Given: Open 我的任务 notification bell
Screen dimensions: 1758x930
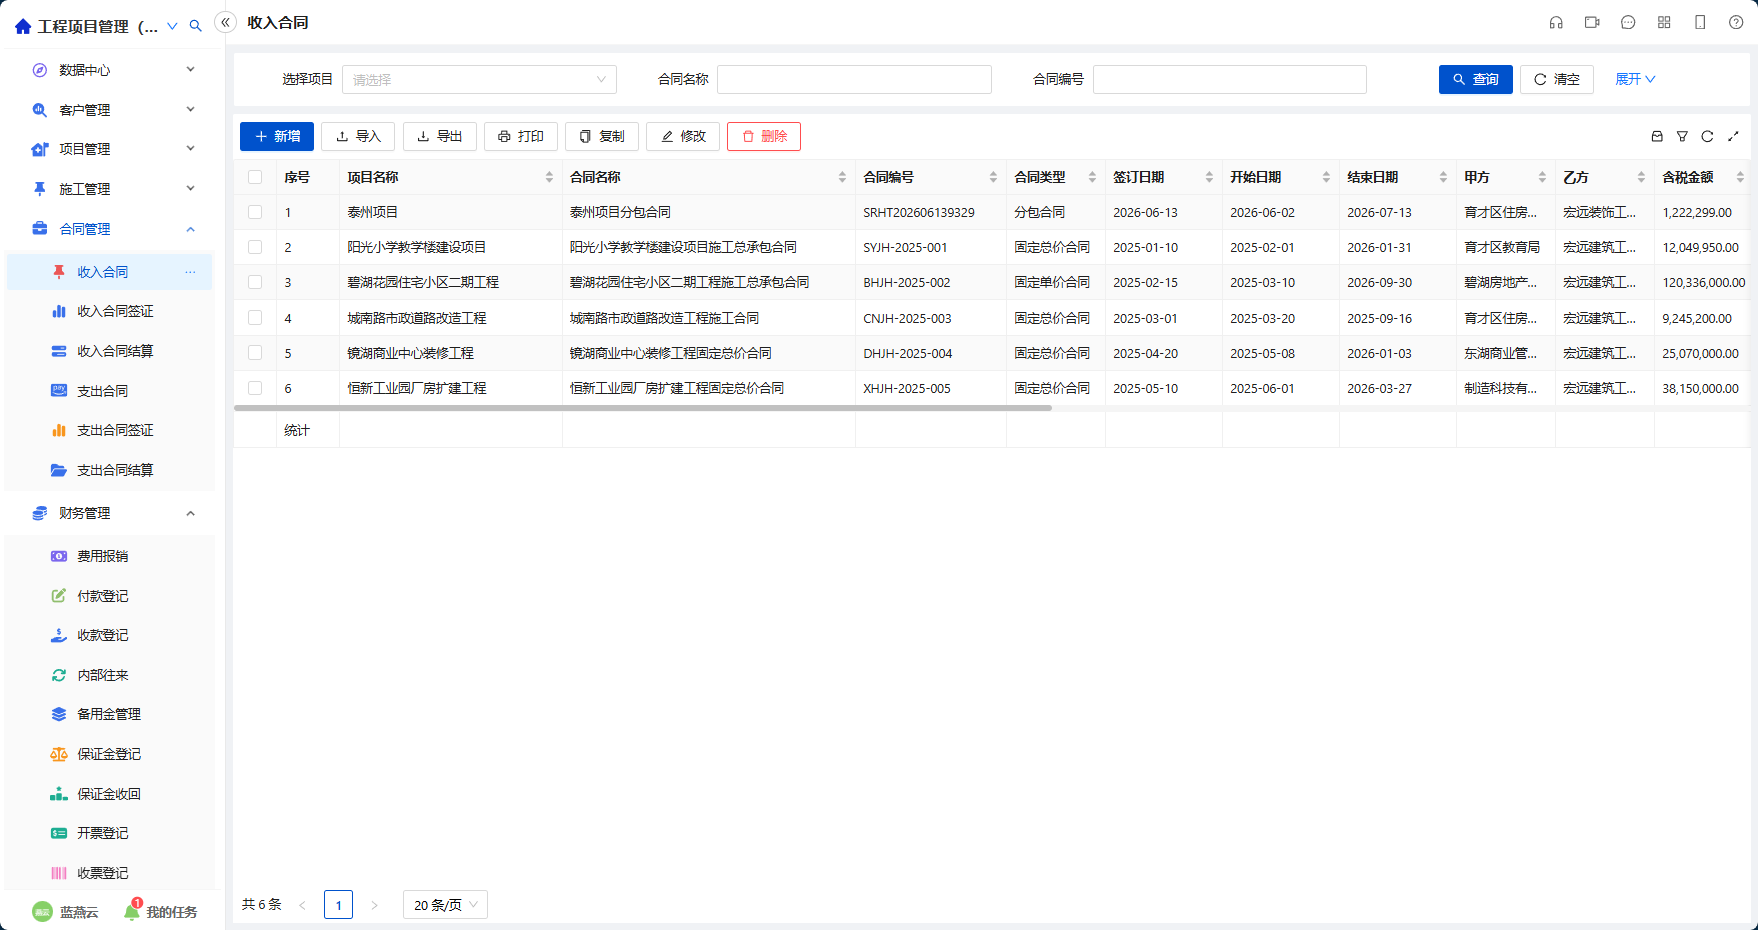Looking at the screenshot, I should click(132, 911).
